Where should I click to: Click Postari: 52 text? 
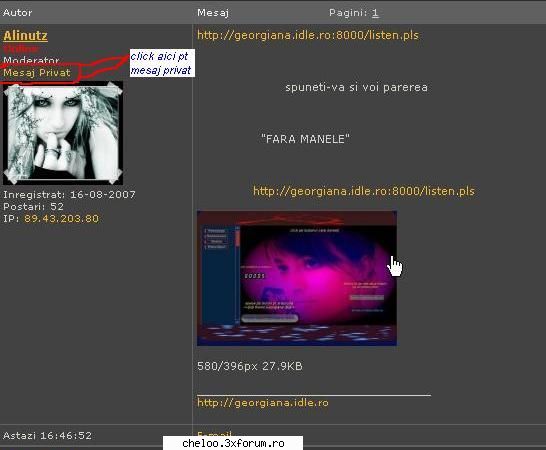click(x=33, y=207)
